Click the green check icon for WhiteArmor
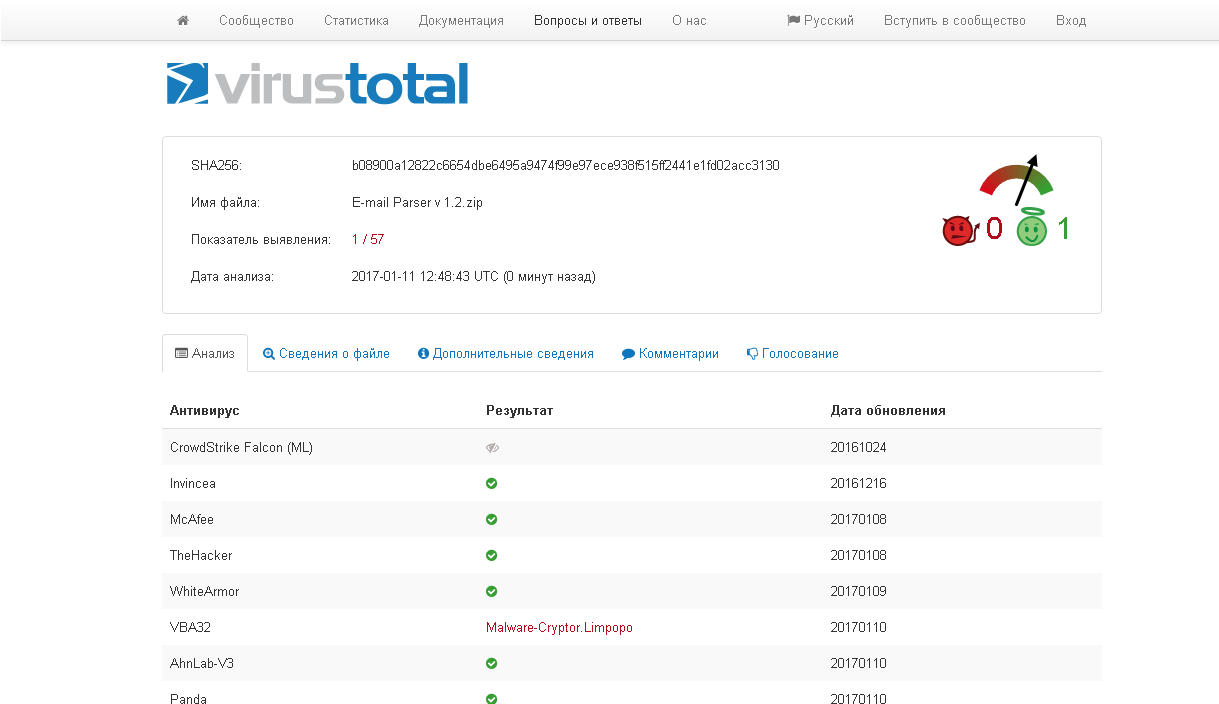Screen dimensions: 1219x704 492,592
